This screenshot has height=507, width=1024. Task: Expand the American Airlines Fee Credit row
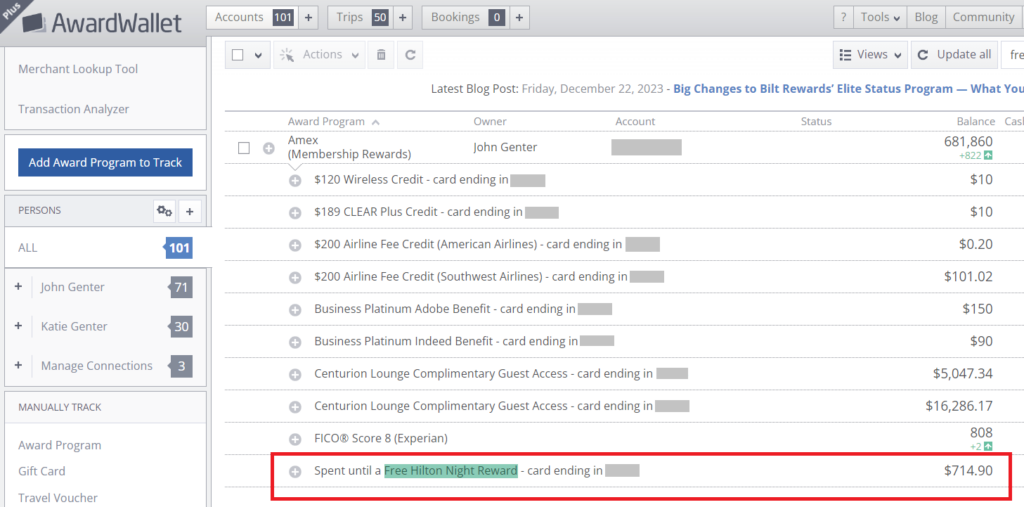[295, 245]
